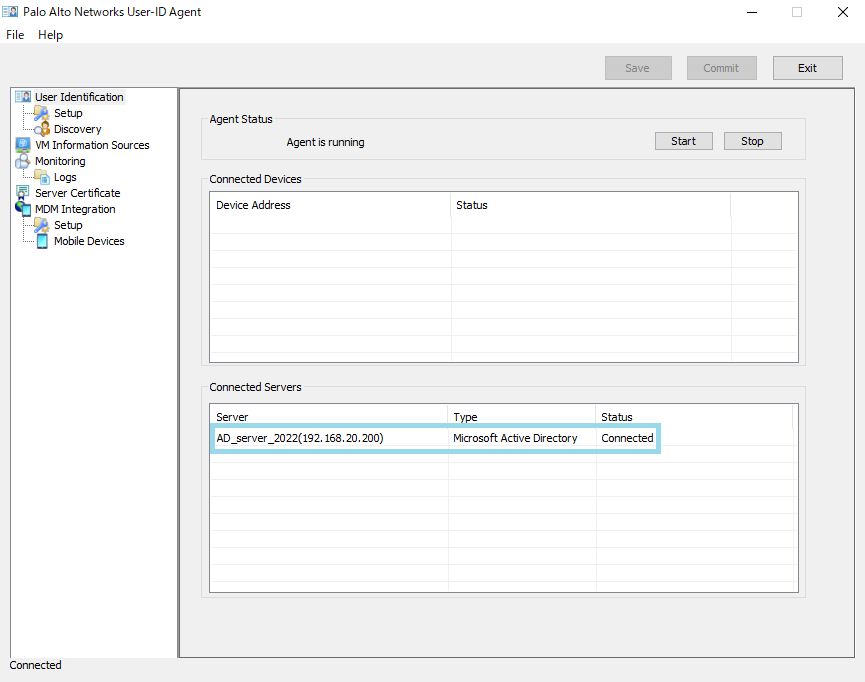Click the Status header in Connected Servers
Image resolution: width=865 pixels, height=682 pixels.
point(694,417)
